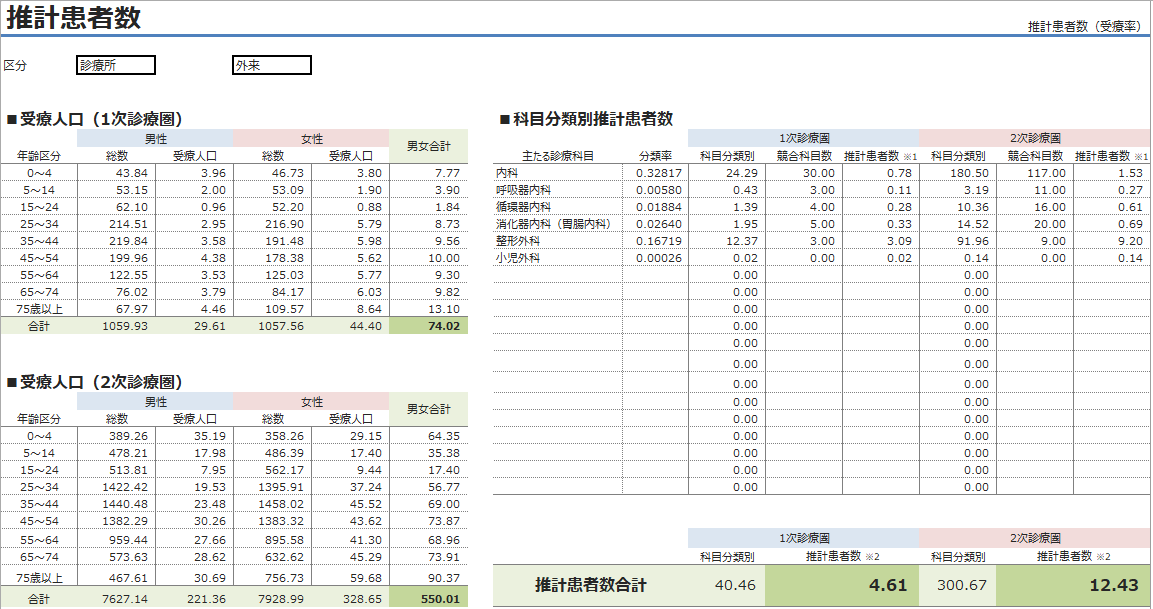Select the 12.37 整形外科 cell
Viewport: 1153px width, 609px height.
click(x=727, y=241)
